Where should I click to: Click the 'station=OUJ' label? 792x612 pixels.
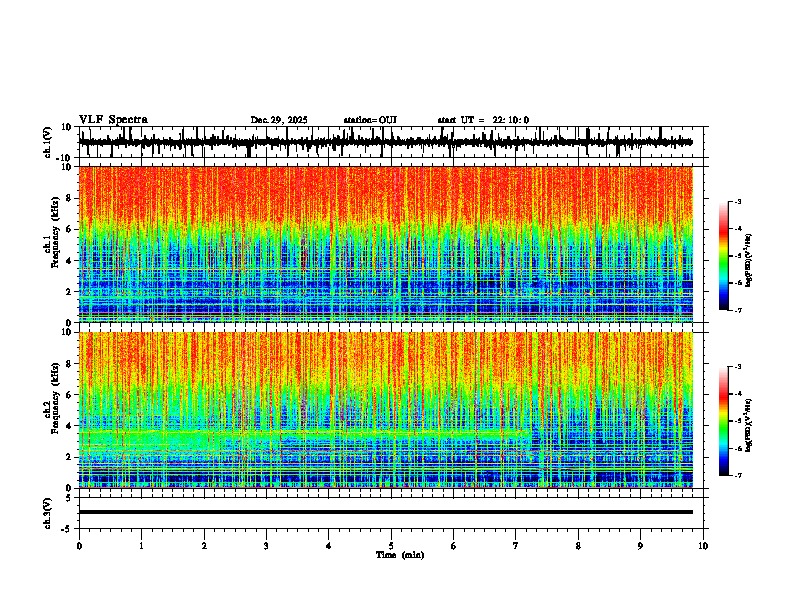pyautogui.click(x=370, y=120)
